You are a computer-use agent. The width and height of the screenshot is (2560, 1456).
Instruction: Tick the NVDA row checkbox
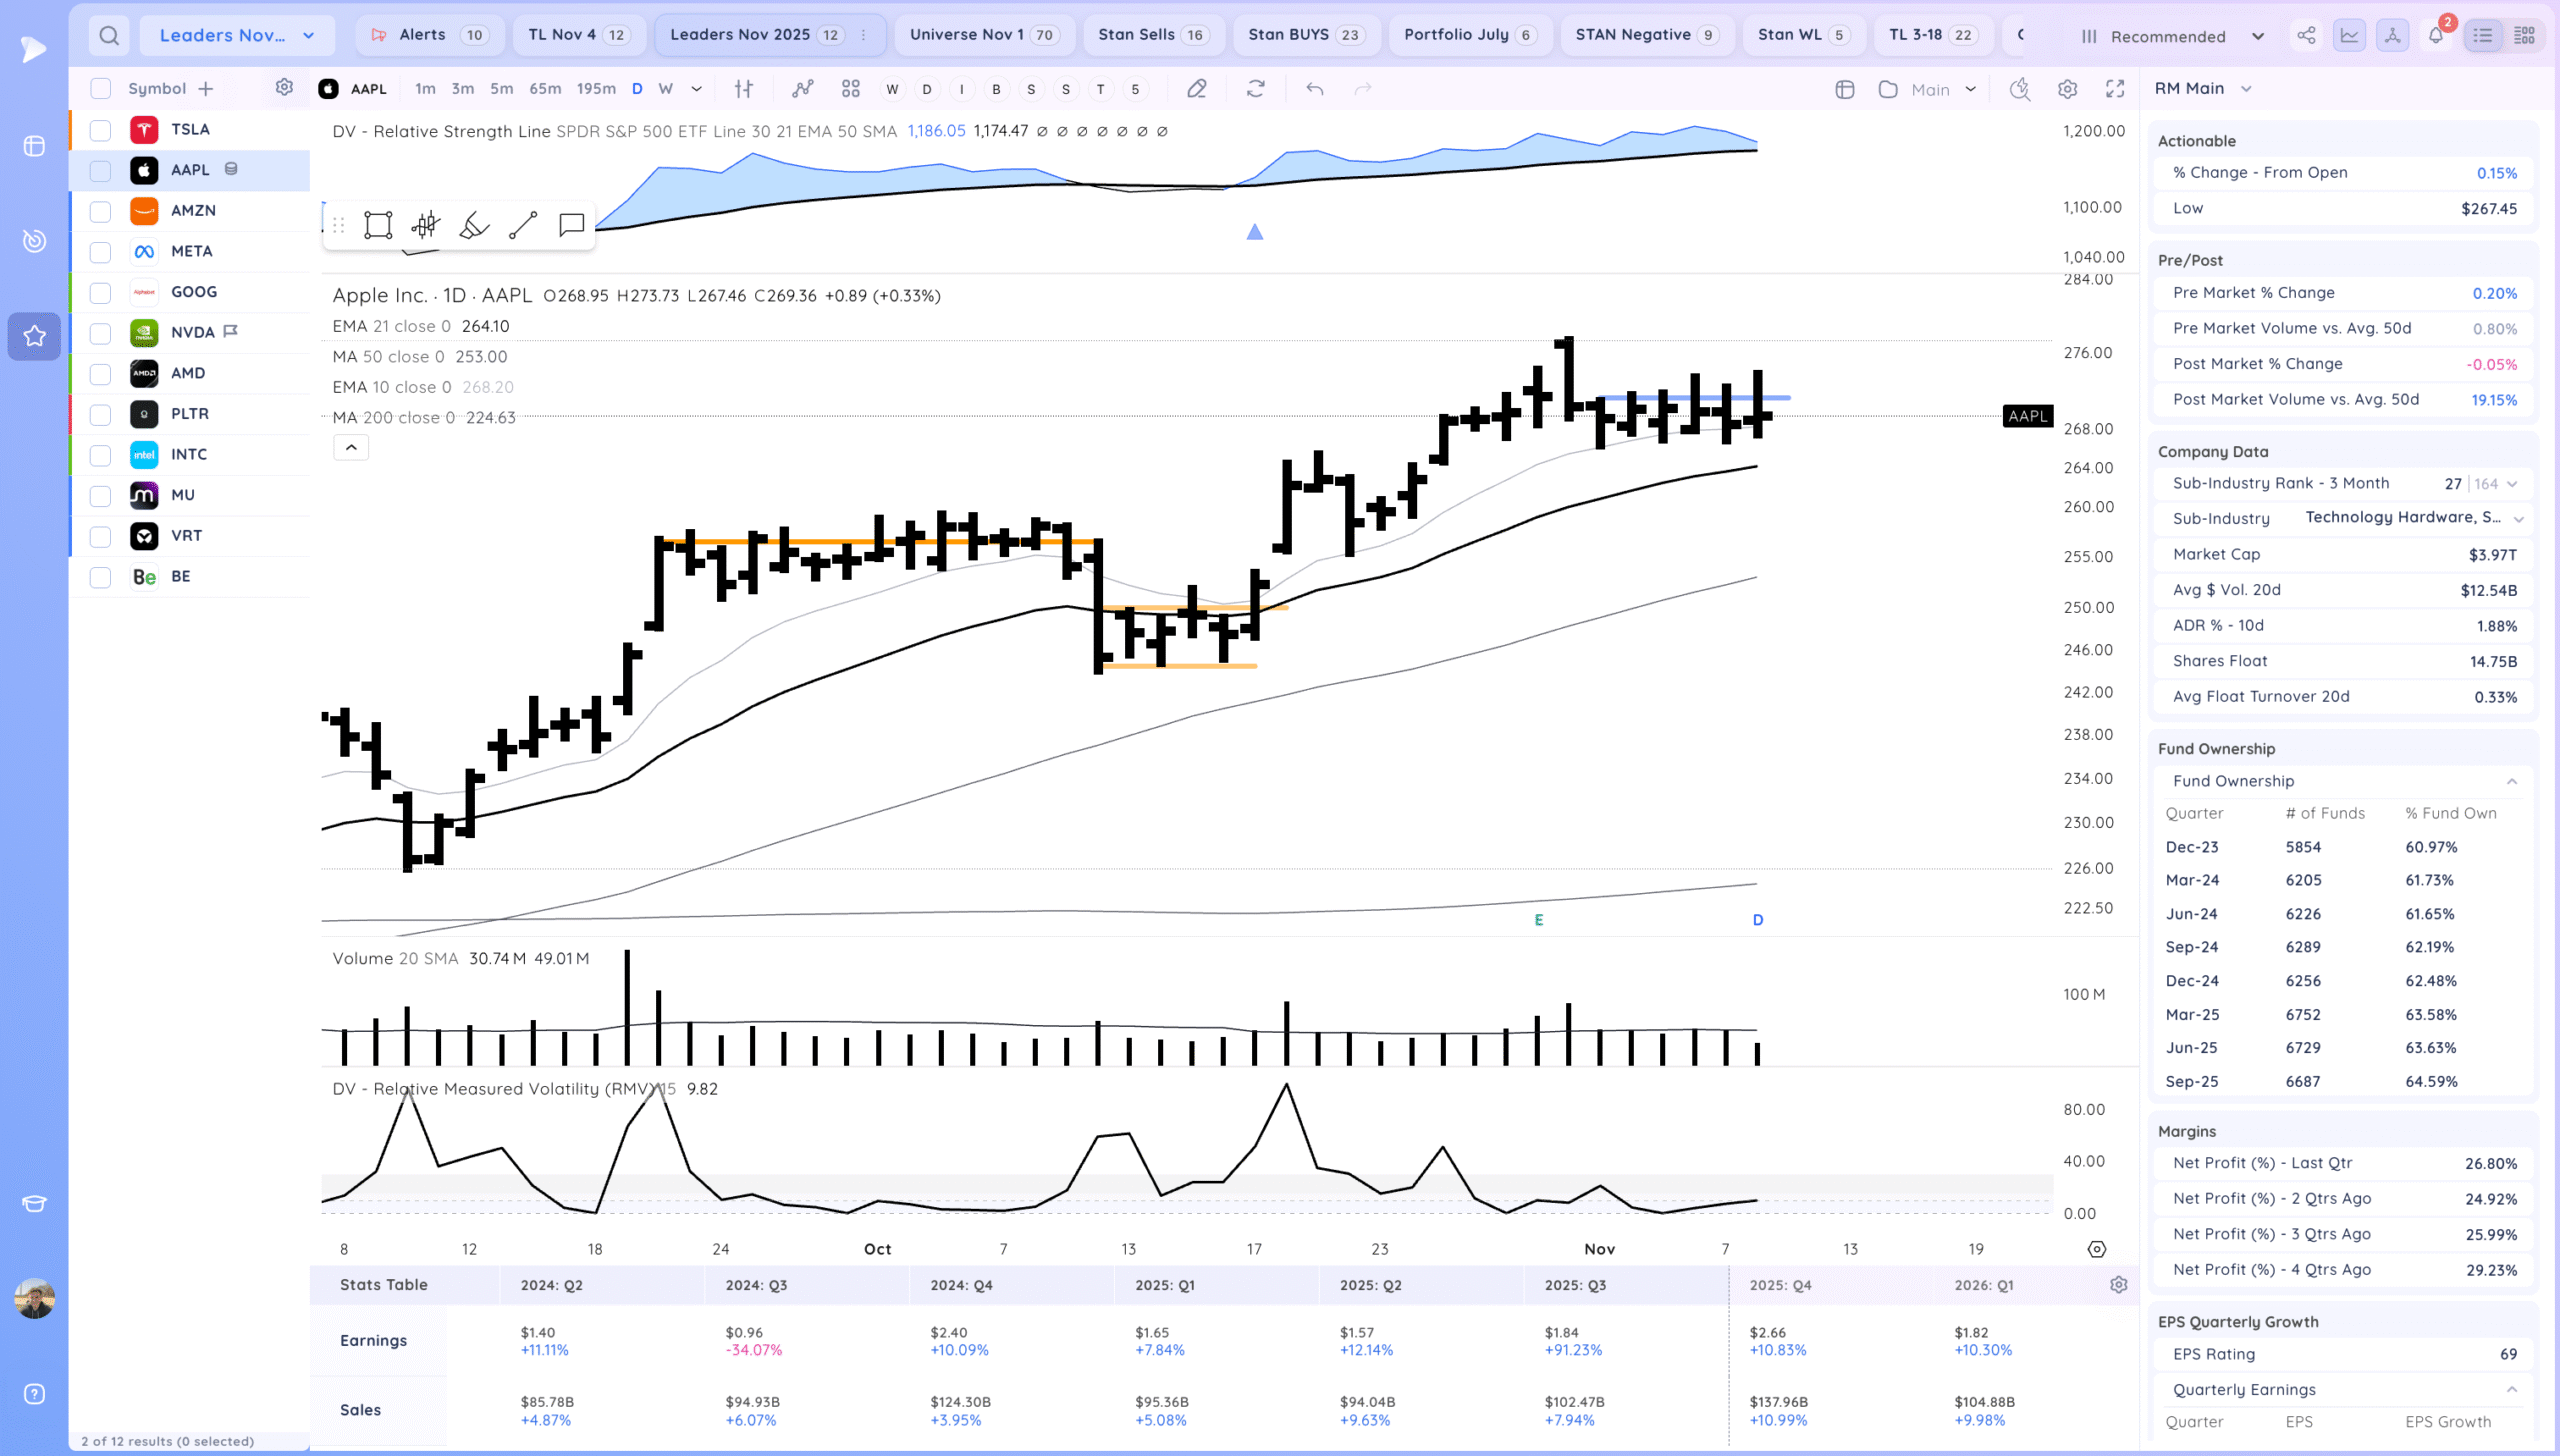pyautogui.click(x=100, y=333)
